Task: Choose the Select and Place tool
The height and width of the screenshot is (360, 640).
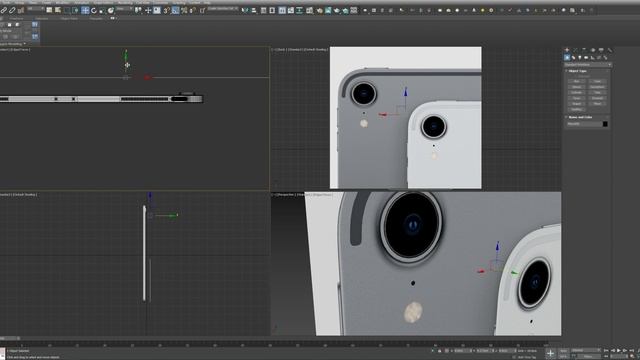Action: (111, 10)
